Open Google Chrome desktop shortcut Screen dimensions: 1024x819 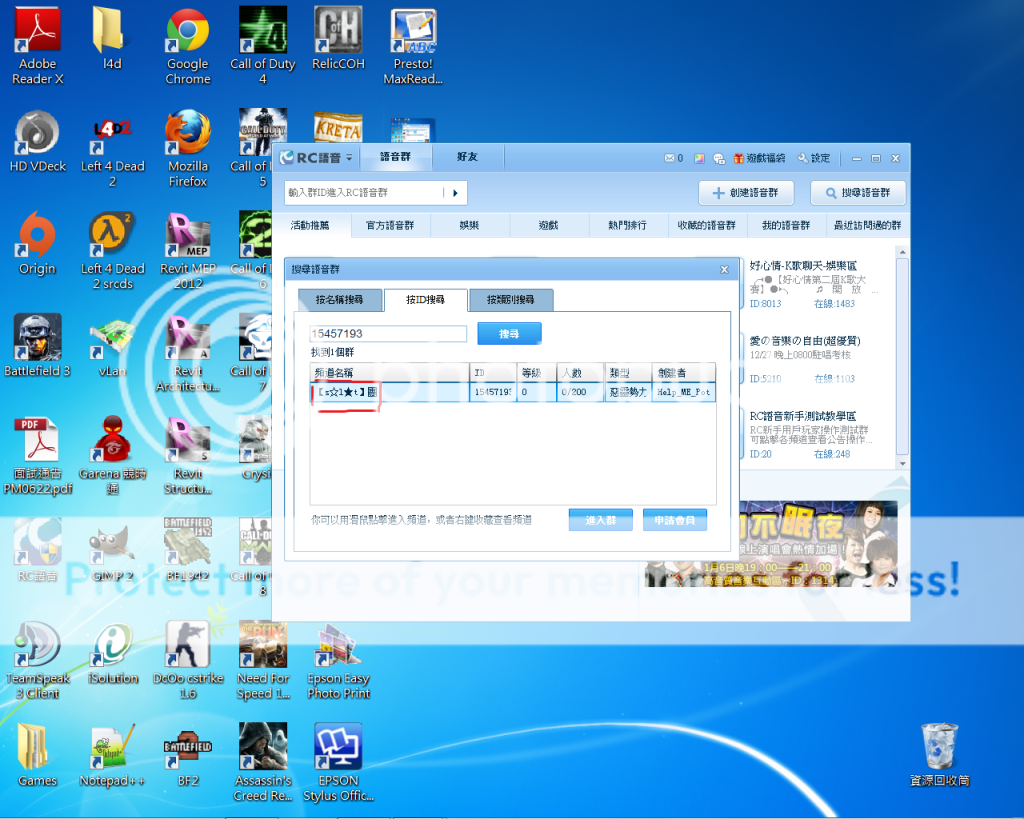(187, 45)
